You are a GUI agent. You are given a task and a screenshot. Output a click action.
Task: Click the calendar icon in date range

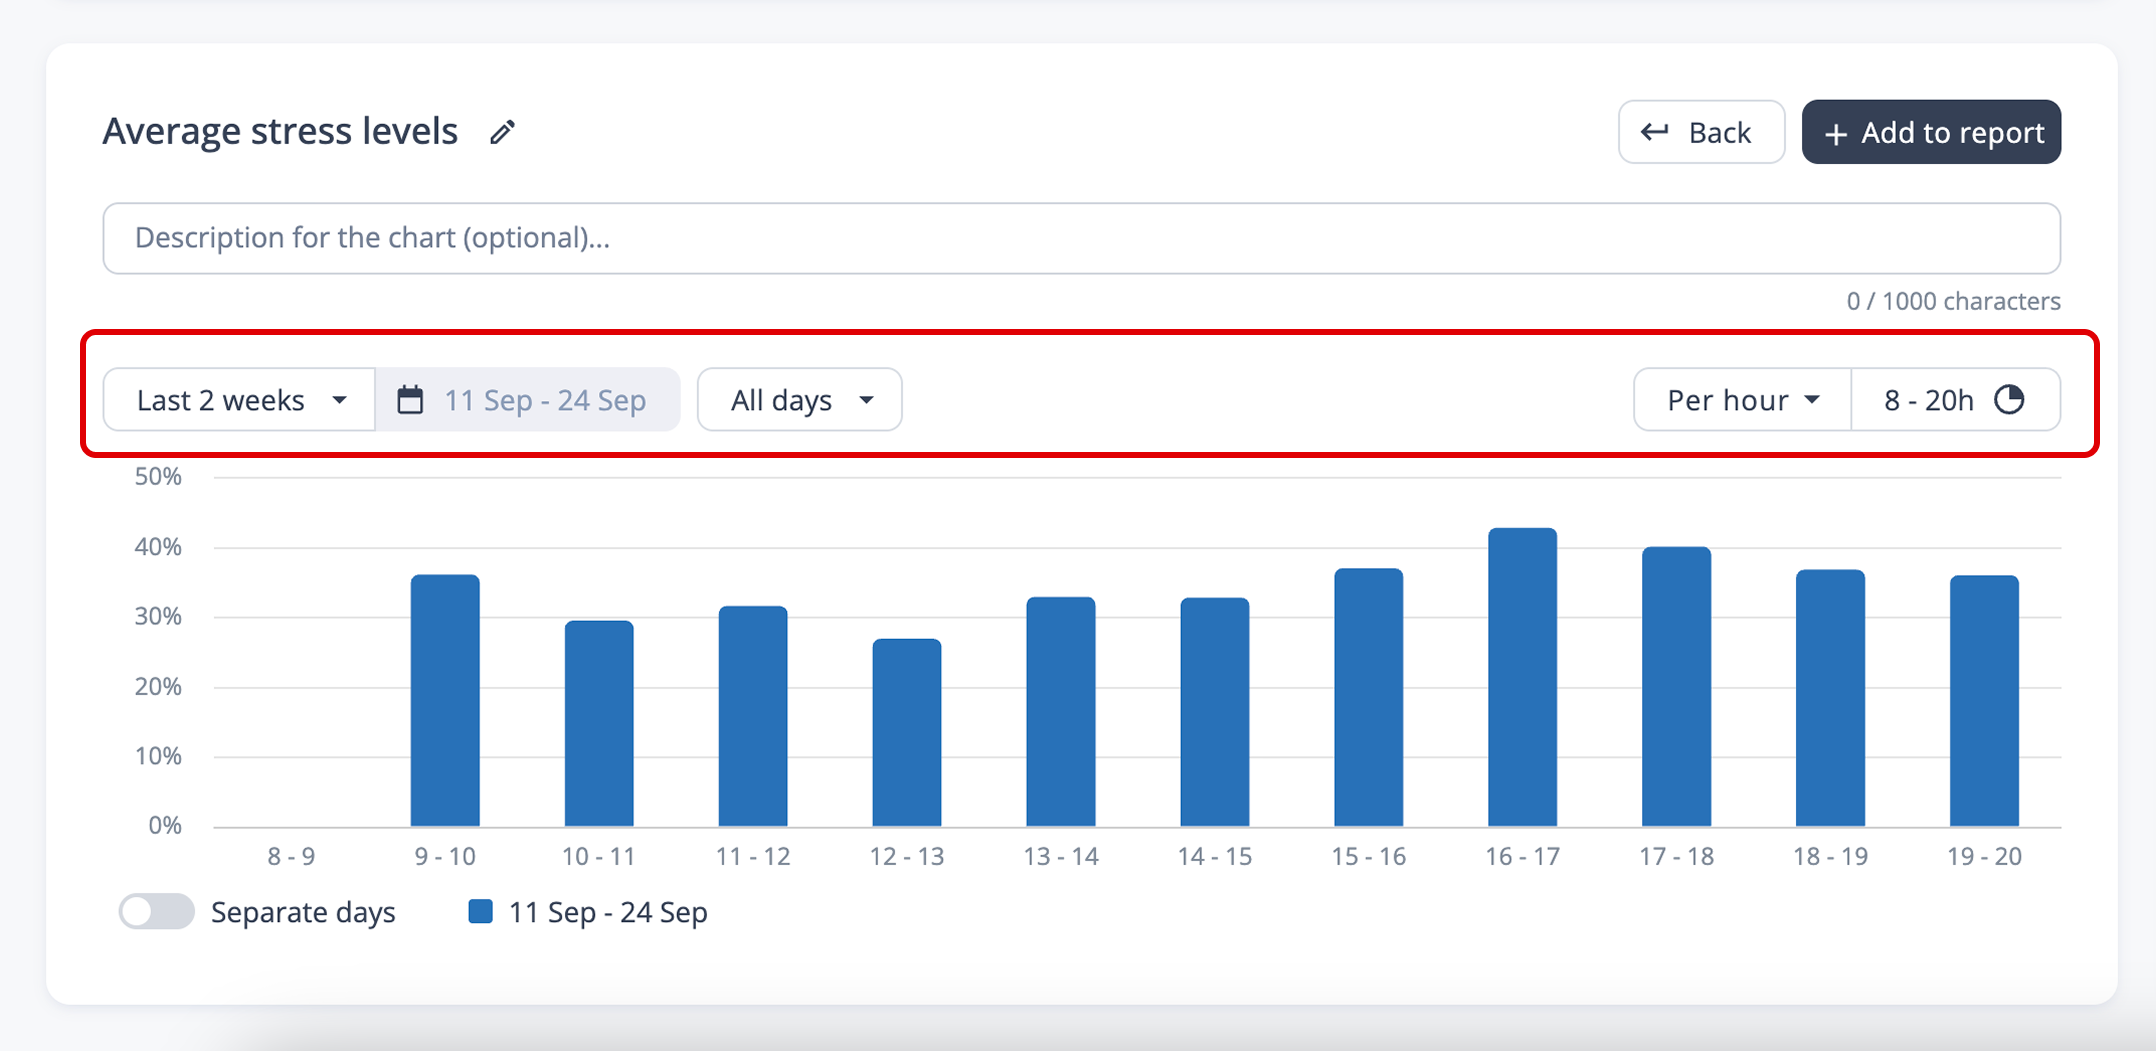pos(410,400)
